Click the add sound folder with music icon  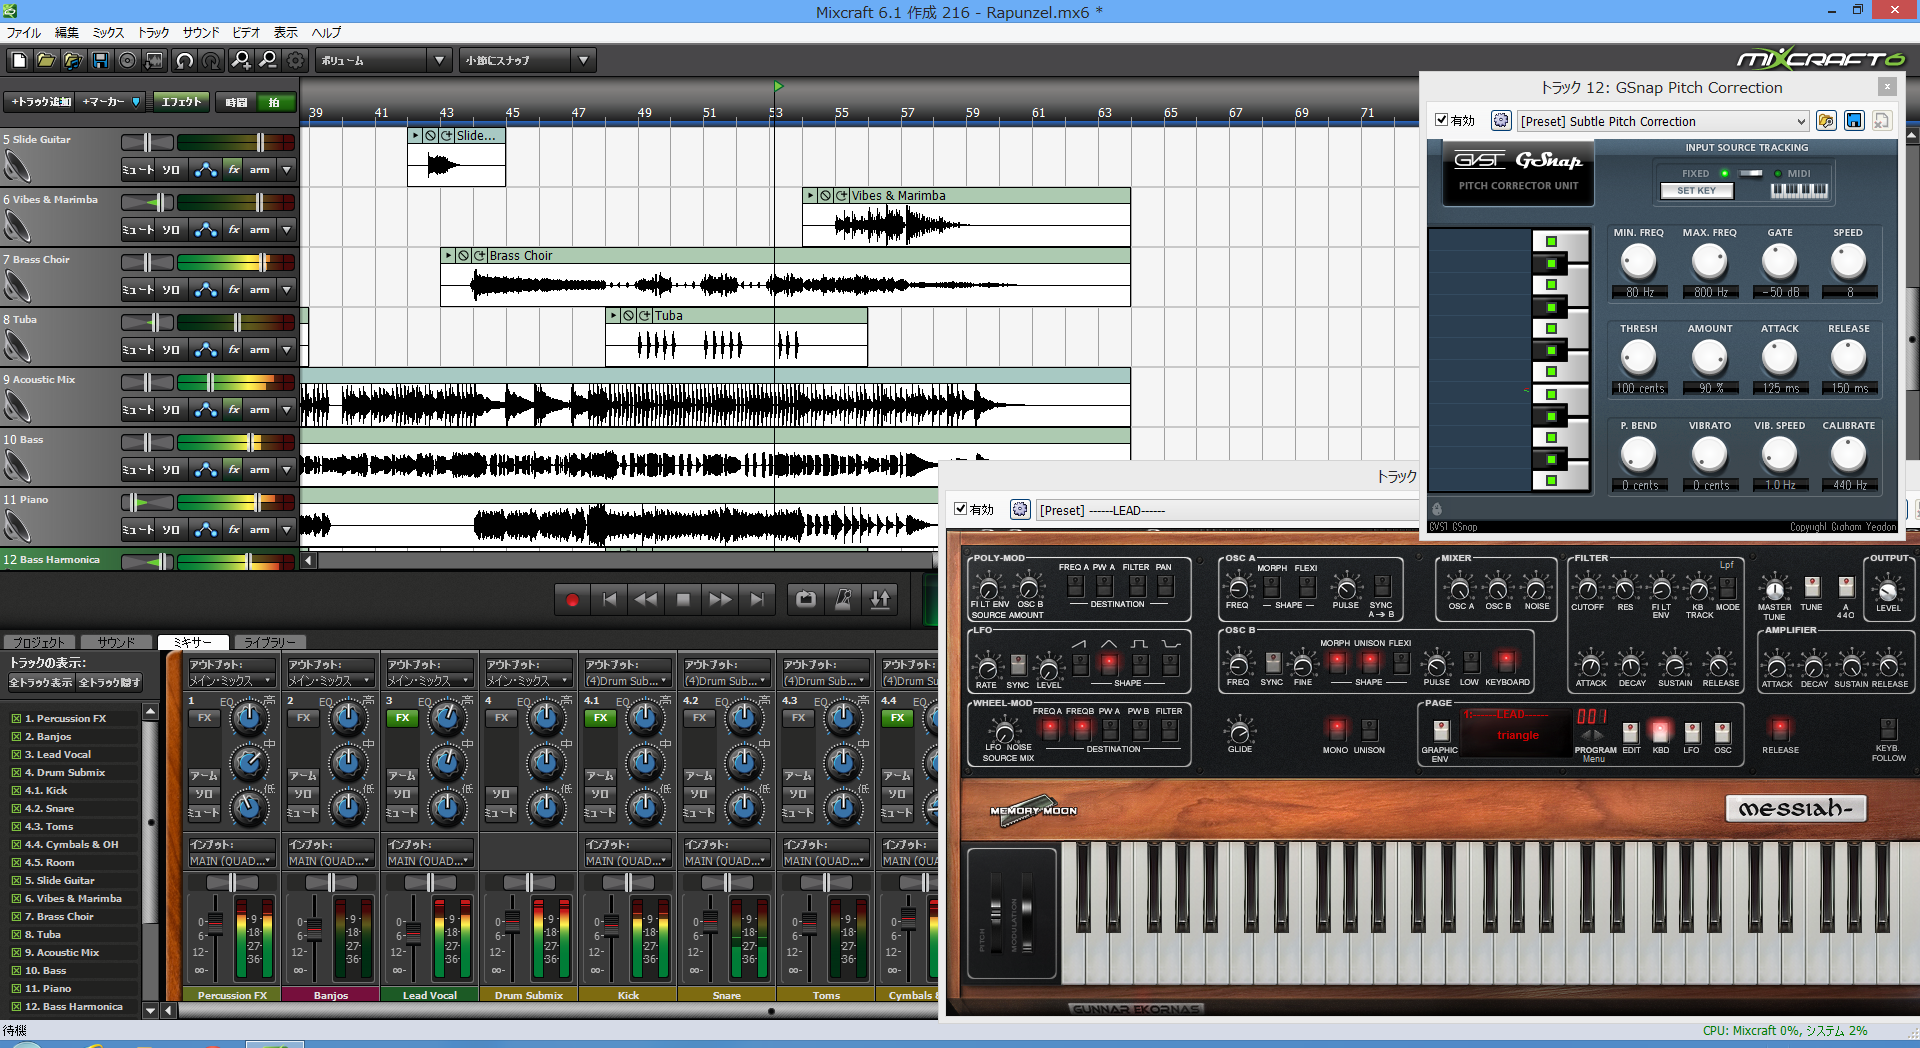coord(73,60)
